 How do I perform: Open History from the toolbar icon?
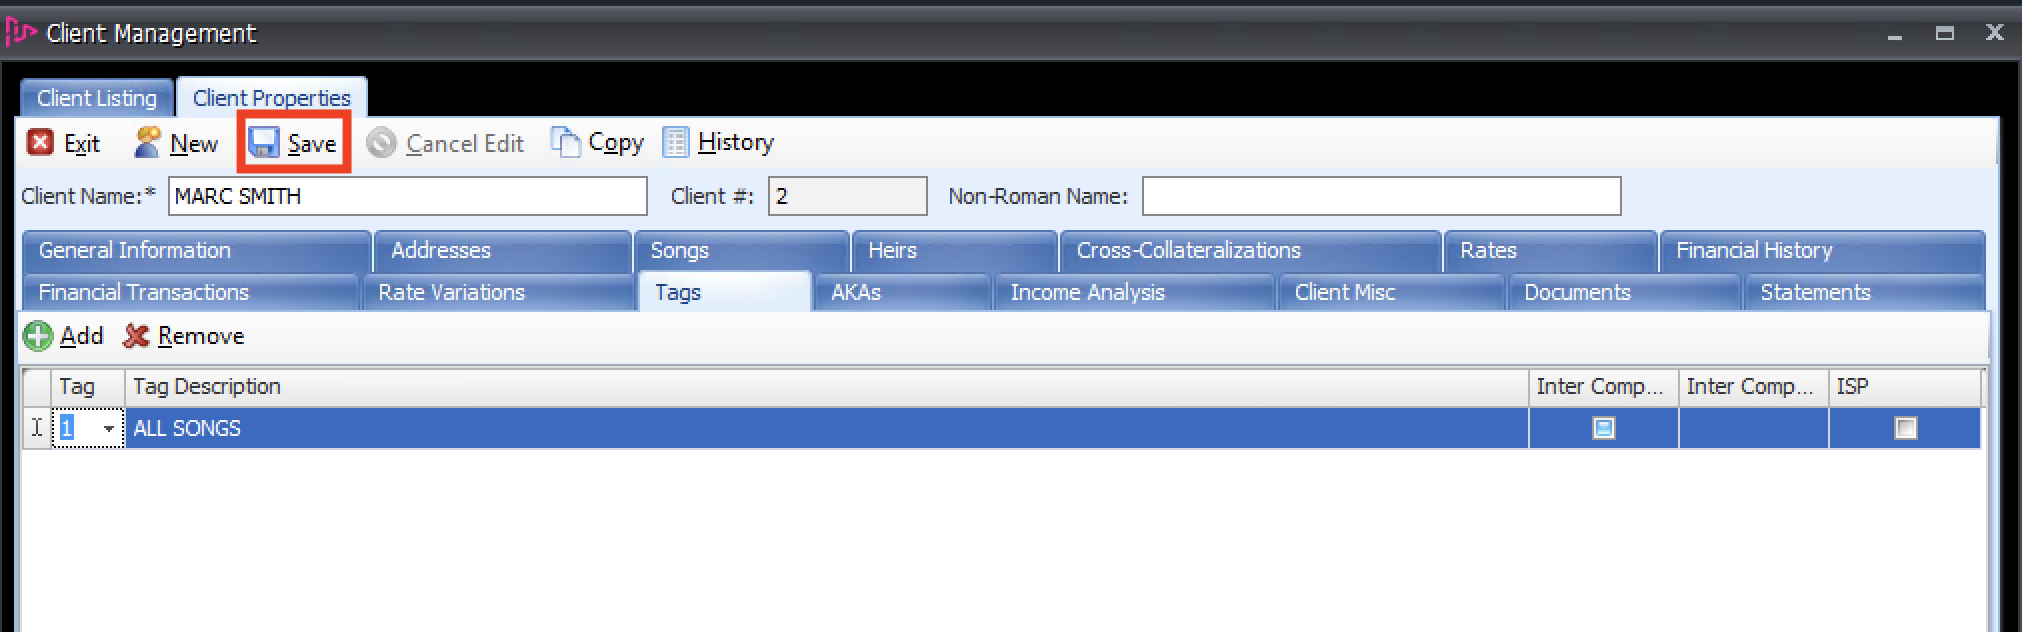click(x=676, y=143)
